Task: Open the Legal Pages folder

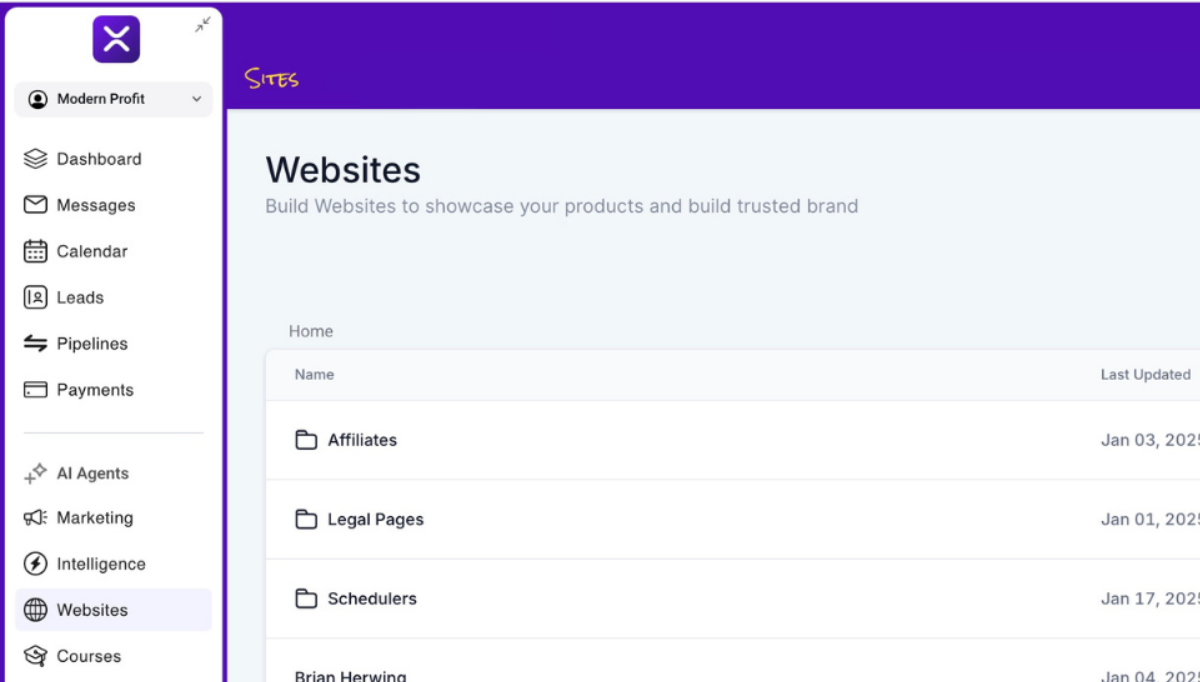Action: pos(375,520)
